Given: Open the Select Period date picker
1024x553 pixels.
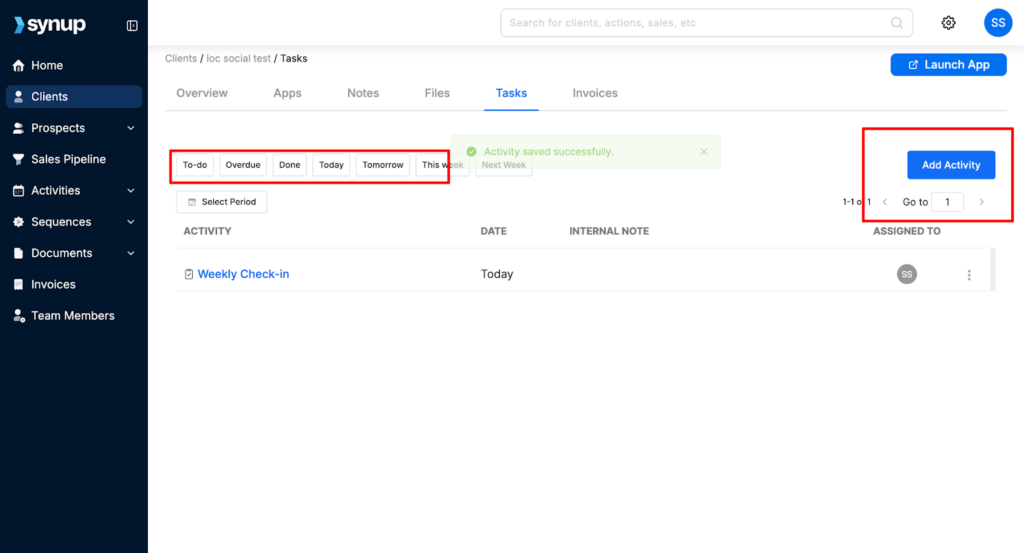Looking at the screenshot, I should click(x=221, y=202).
